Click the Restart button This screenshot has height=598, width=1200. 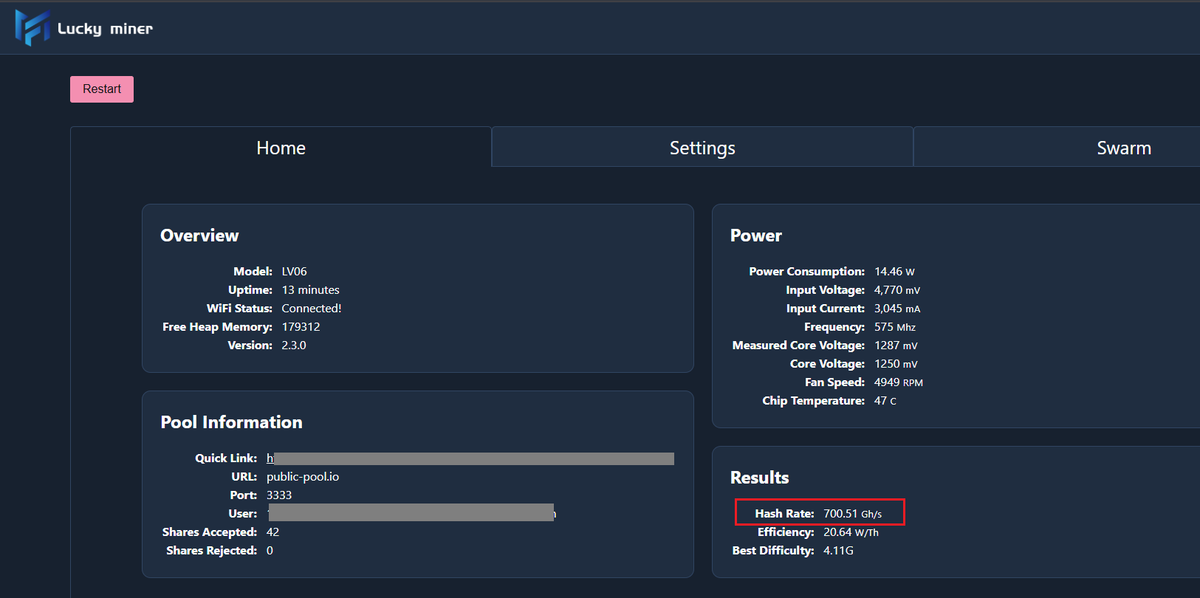coord(102,89)
